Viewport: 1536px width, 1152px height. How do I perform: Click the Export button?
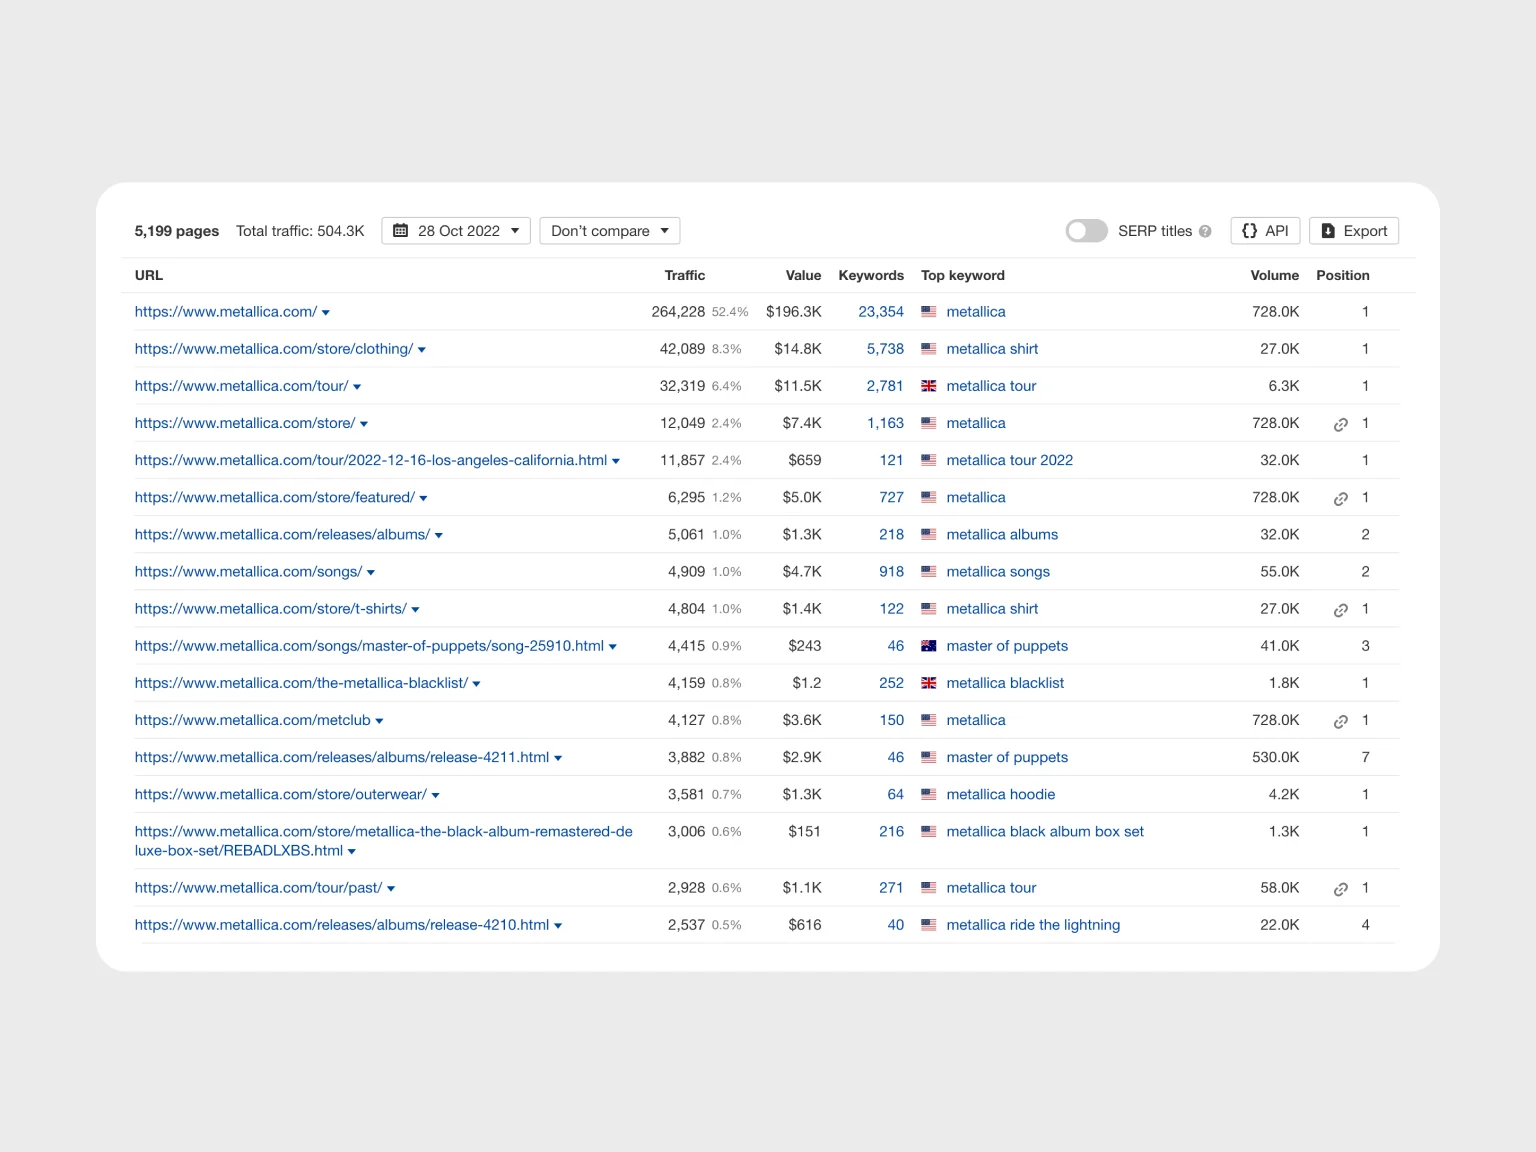[1354, 231]
